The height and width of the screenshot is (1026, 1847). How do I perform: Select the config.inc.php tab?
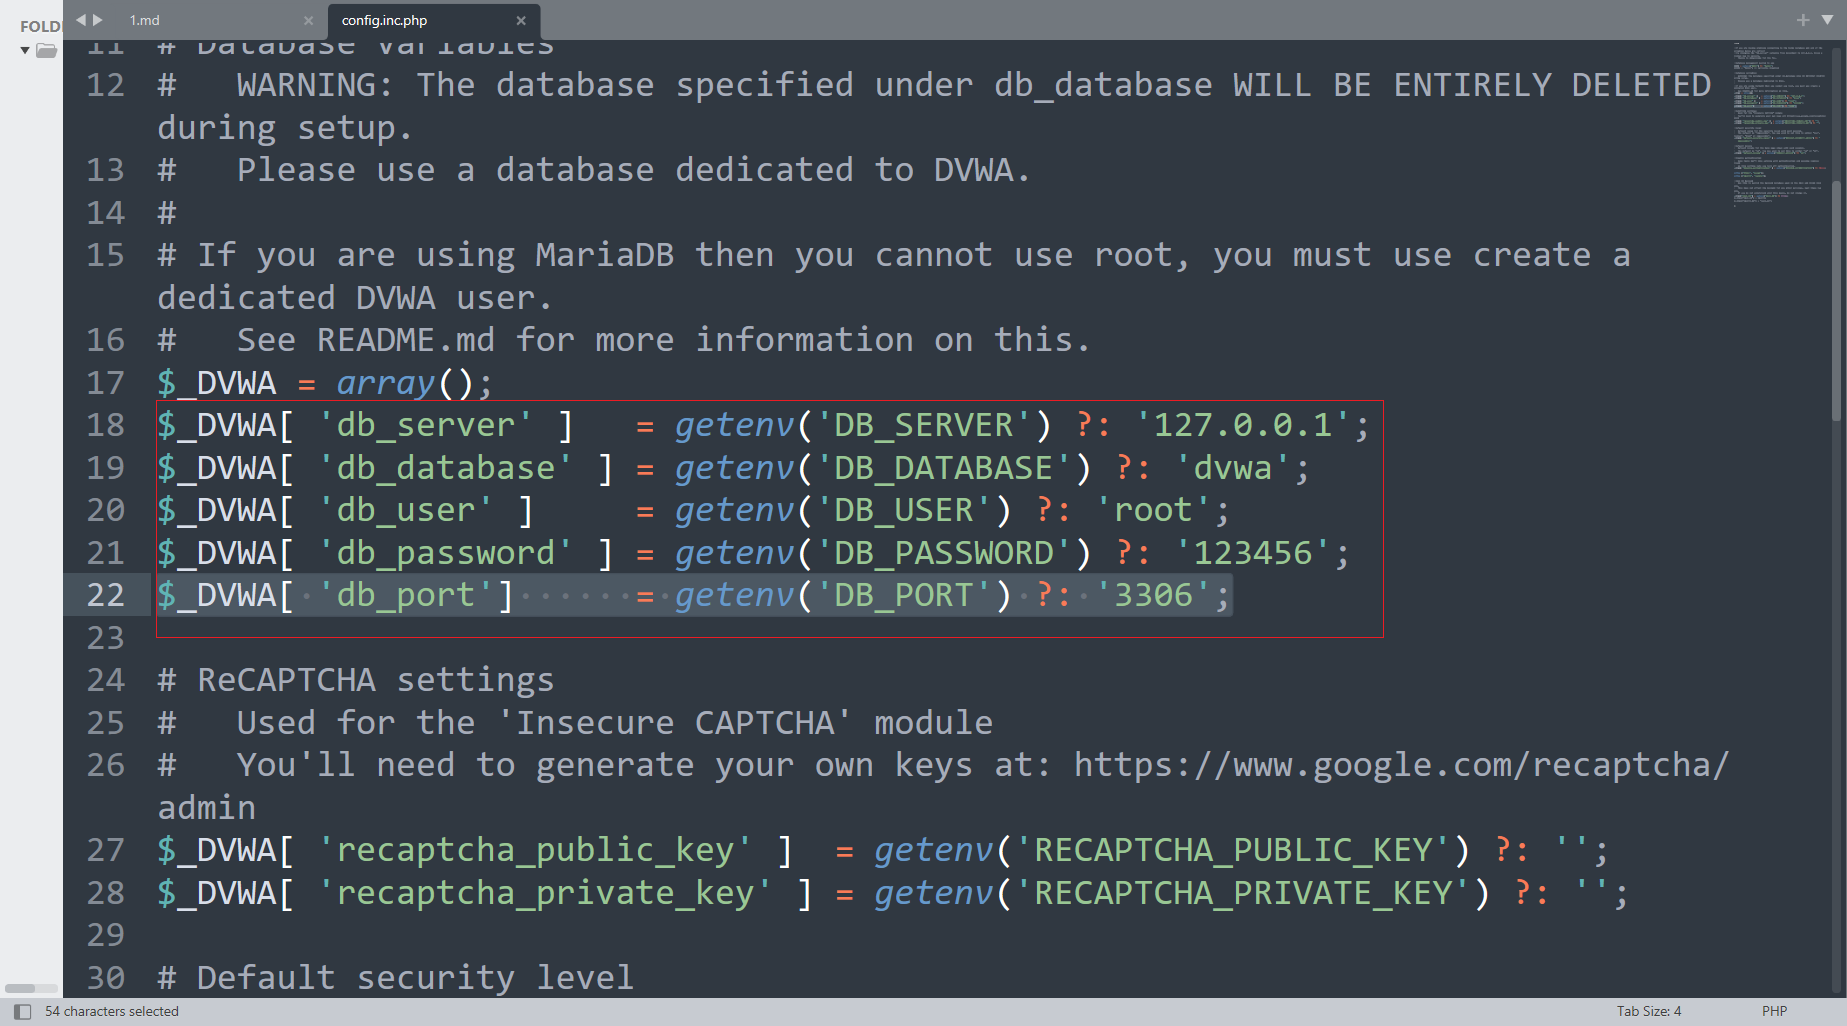click(x=384, y=20)
